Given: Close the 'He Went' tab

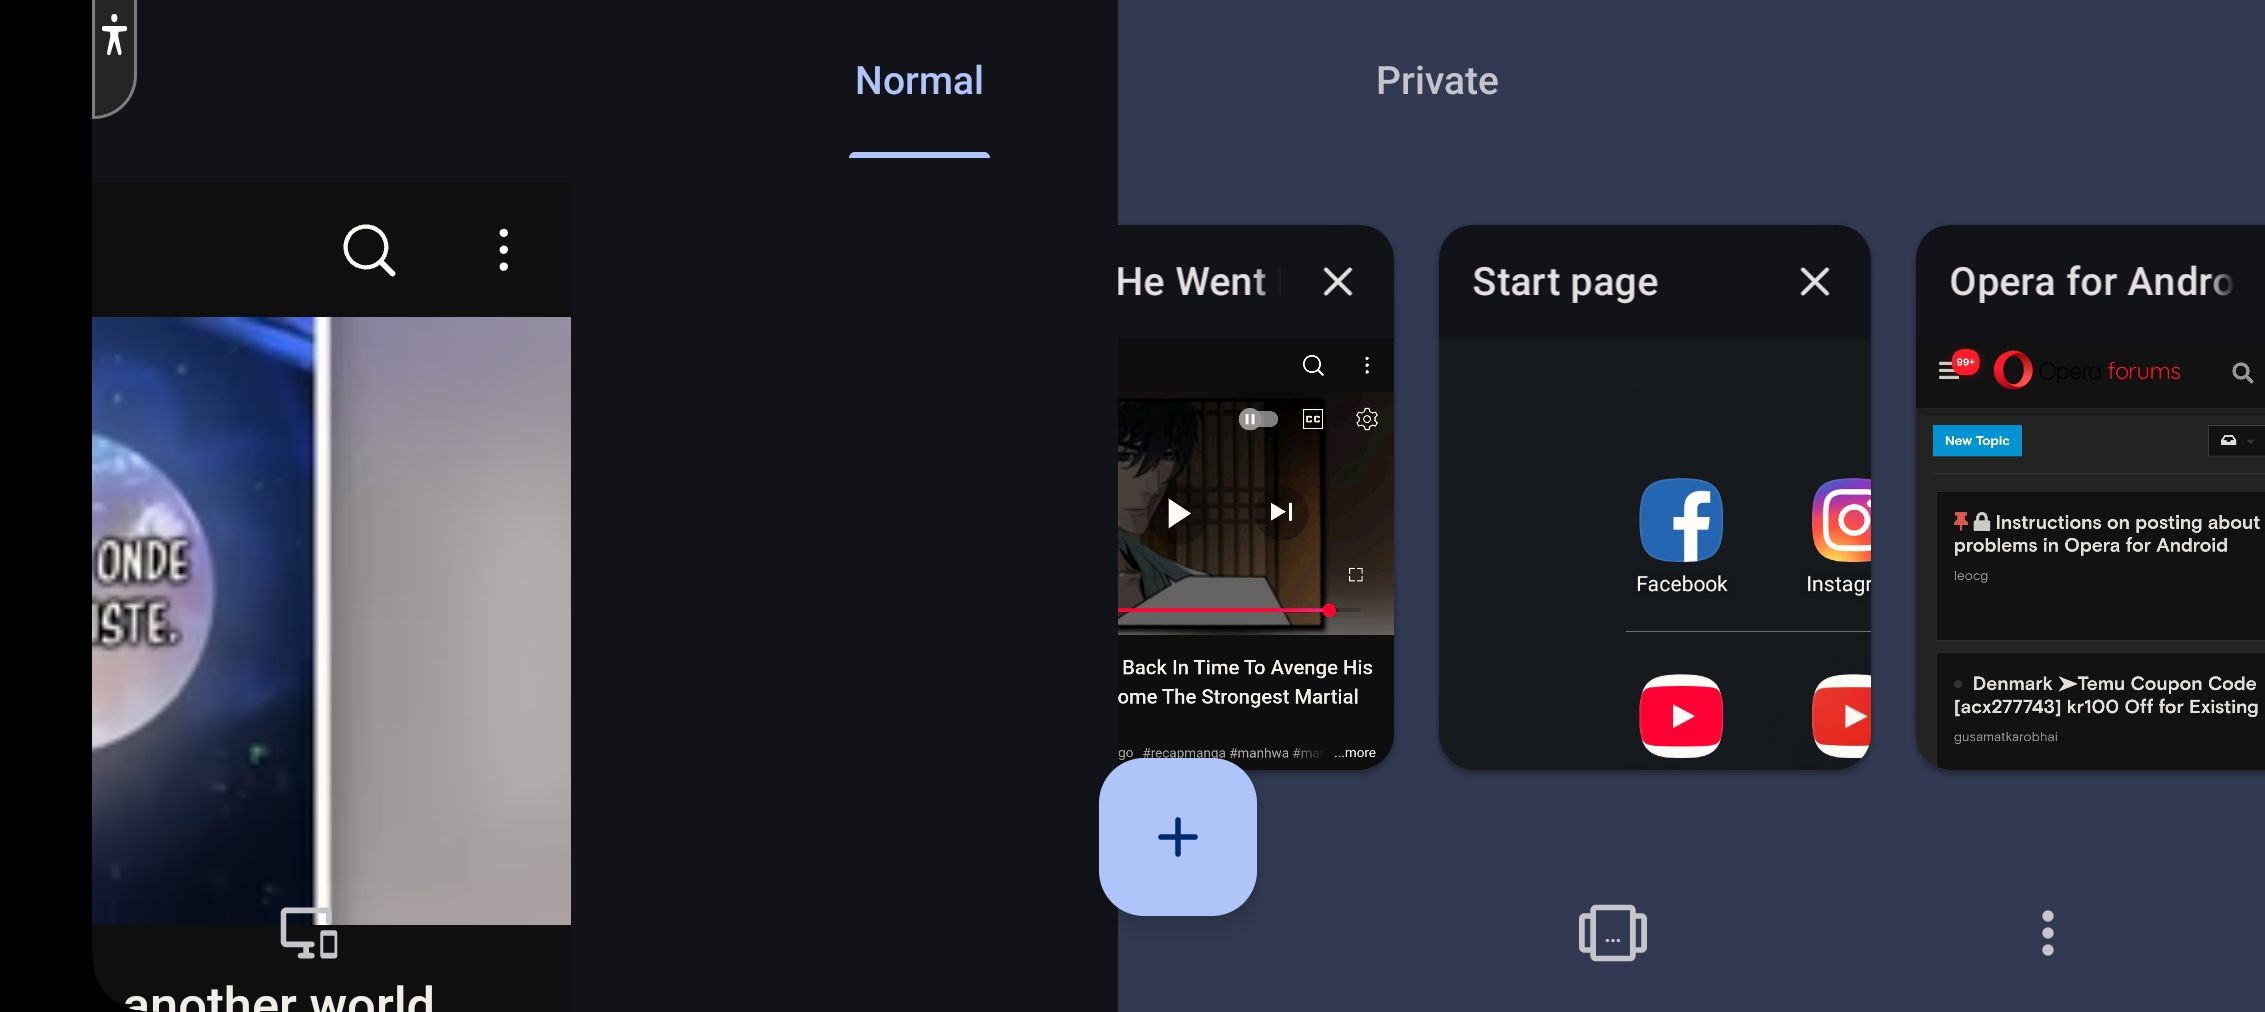Looking at the screenshot, I should click(x=1338, y=282).
